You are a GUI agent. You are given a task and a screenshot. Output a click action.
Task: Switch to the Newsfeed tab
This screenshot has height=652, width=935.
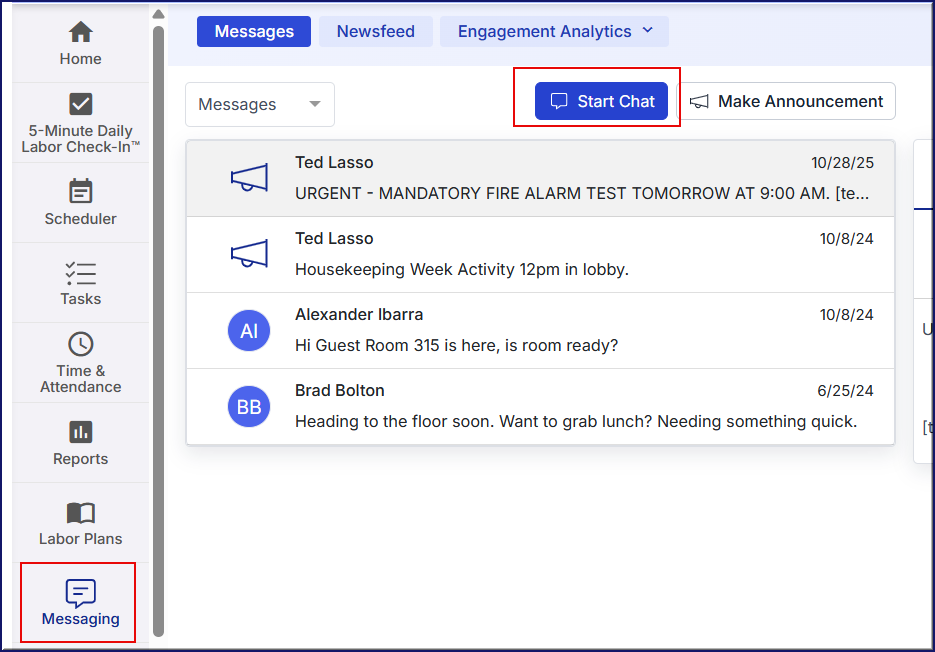pyautogui.click(x=375, y=31)
